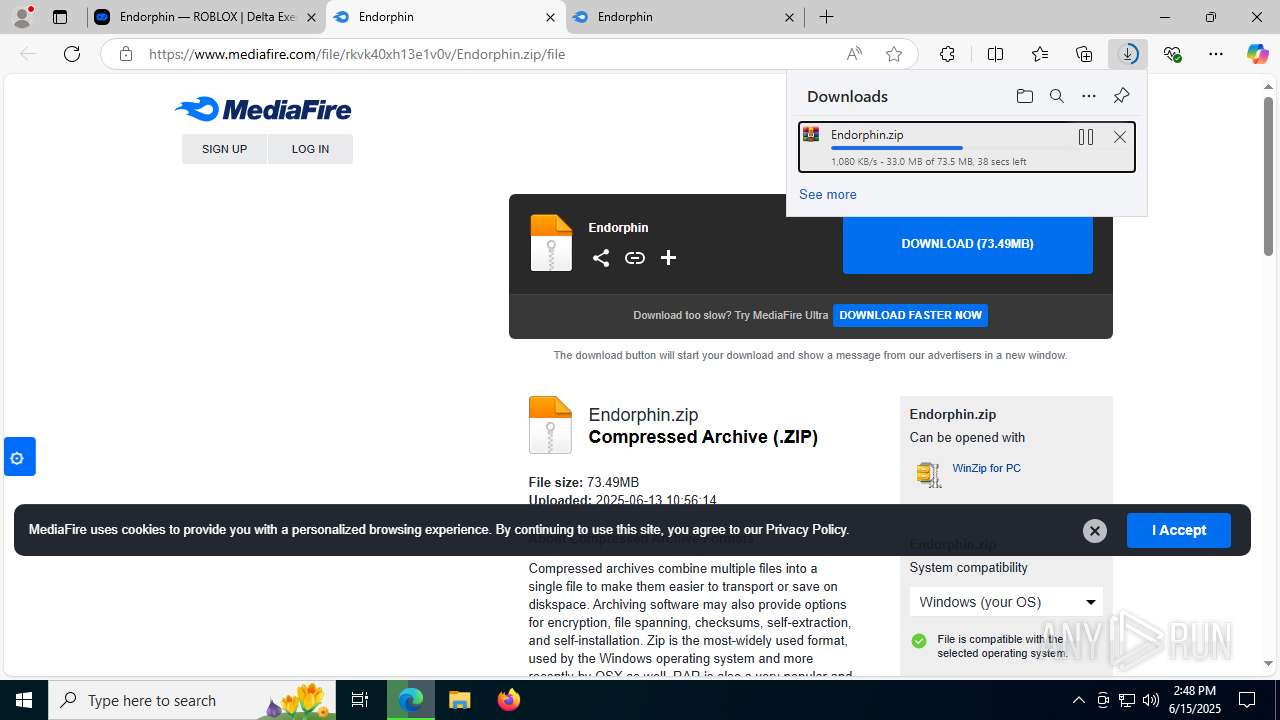The width and height of the screenshot is (1280, 720).
Task: Click I Accept on cookie banner
Action: 1179,530
